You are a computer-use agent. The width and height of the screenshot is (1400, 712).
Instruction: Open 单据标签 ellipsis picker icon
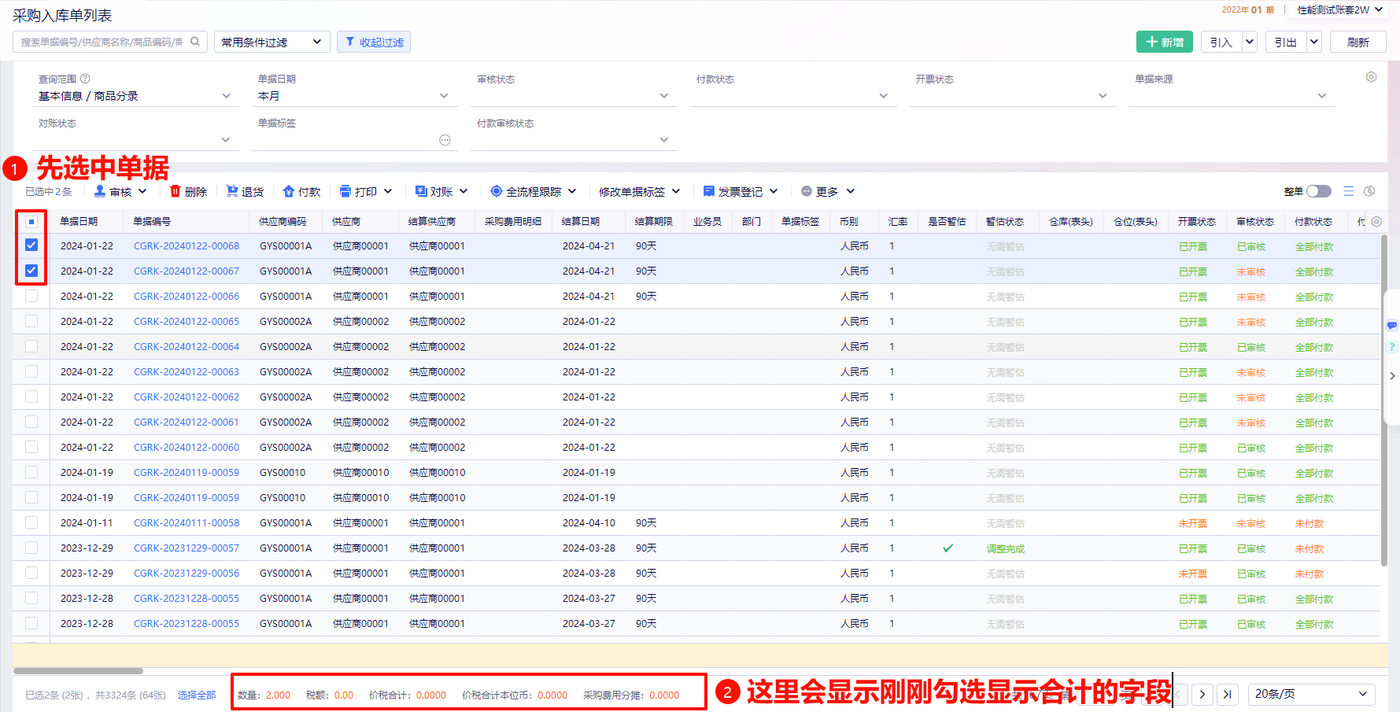click(445, 140)
